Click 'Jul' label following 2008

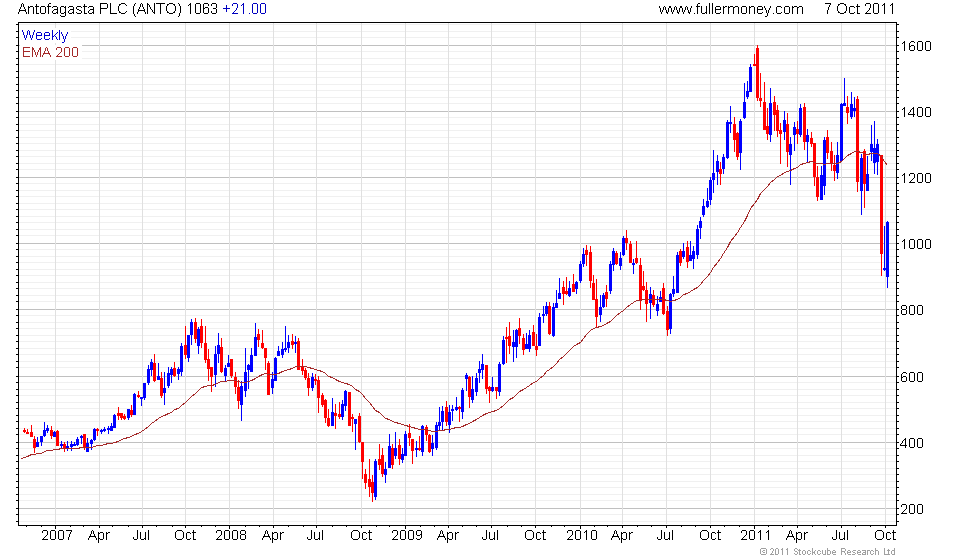point(315,536)
